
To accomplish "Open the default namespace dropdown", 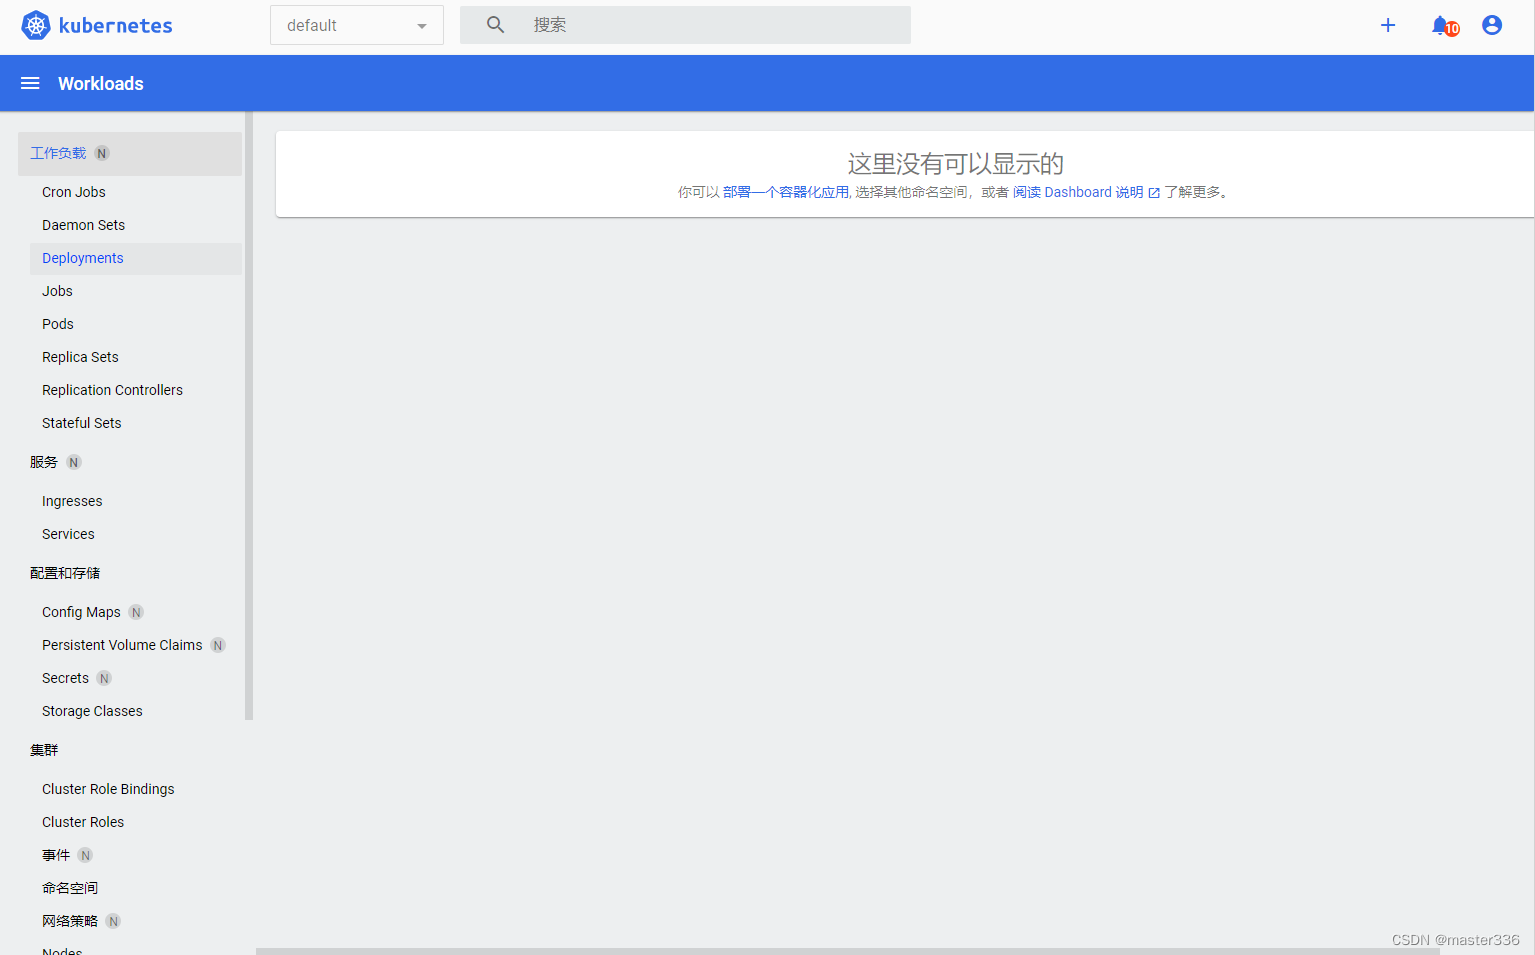I will [x=357, y=25].
